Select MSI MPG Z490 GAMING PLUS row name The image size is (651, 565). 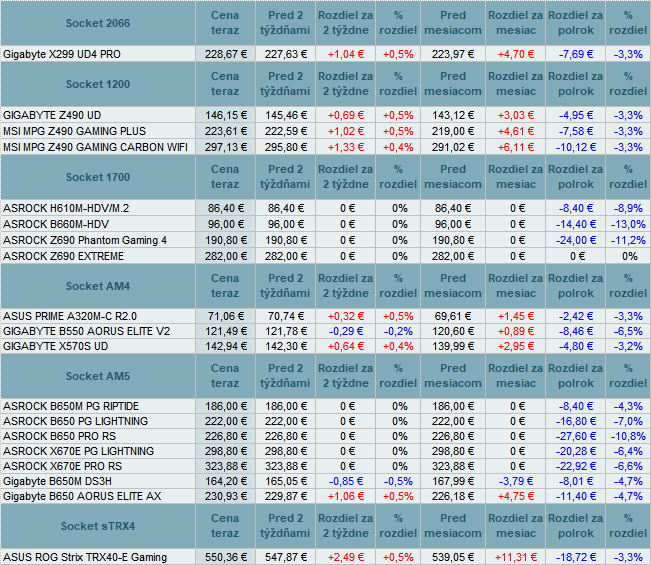[74, 131]
